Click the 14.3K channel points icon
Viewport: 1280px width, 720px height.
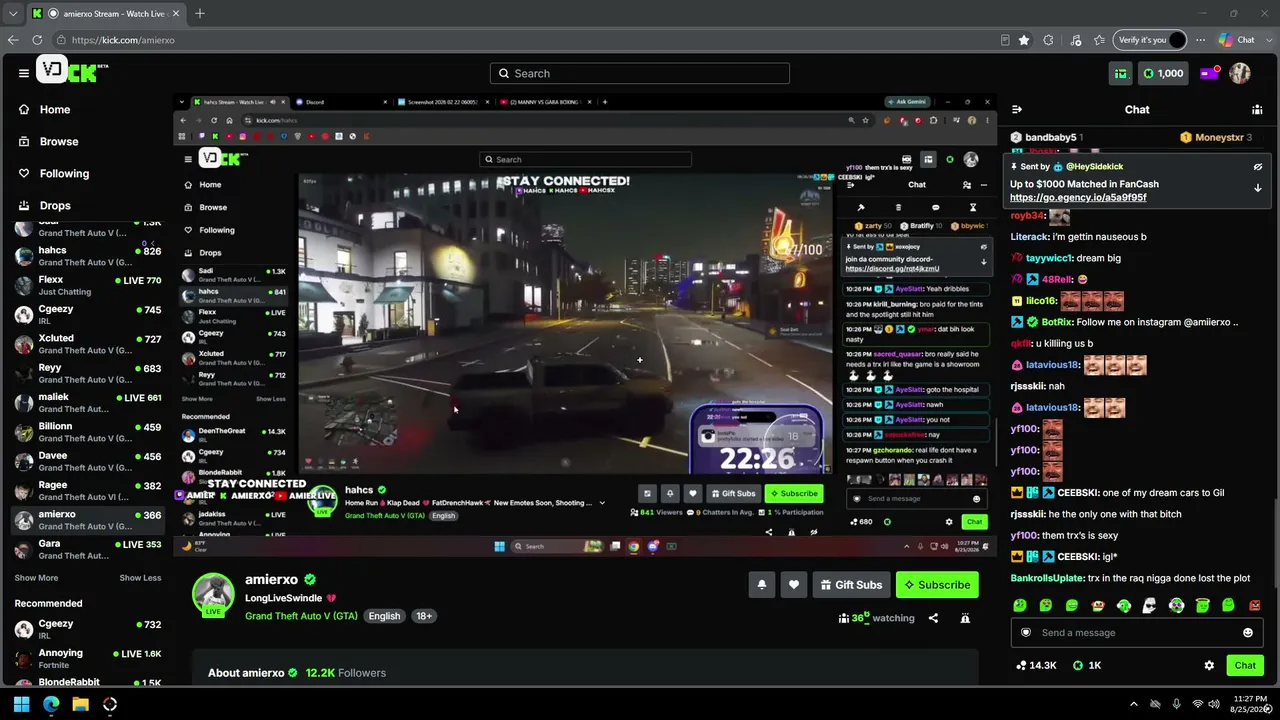point(1021,665)
